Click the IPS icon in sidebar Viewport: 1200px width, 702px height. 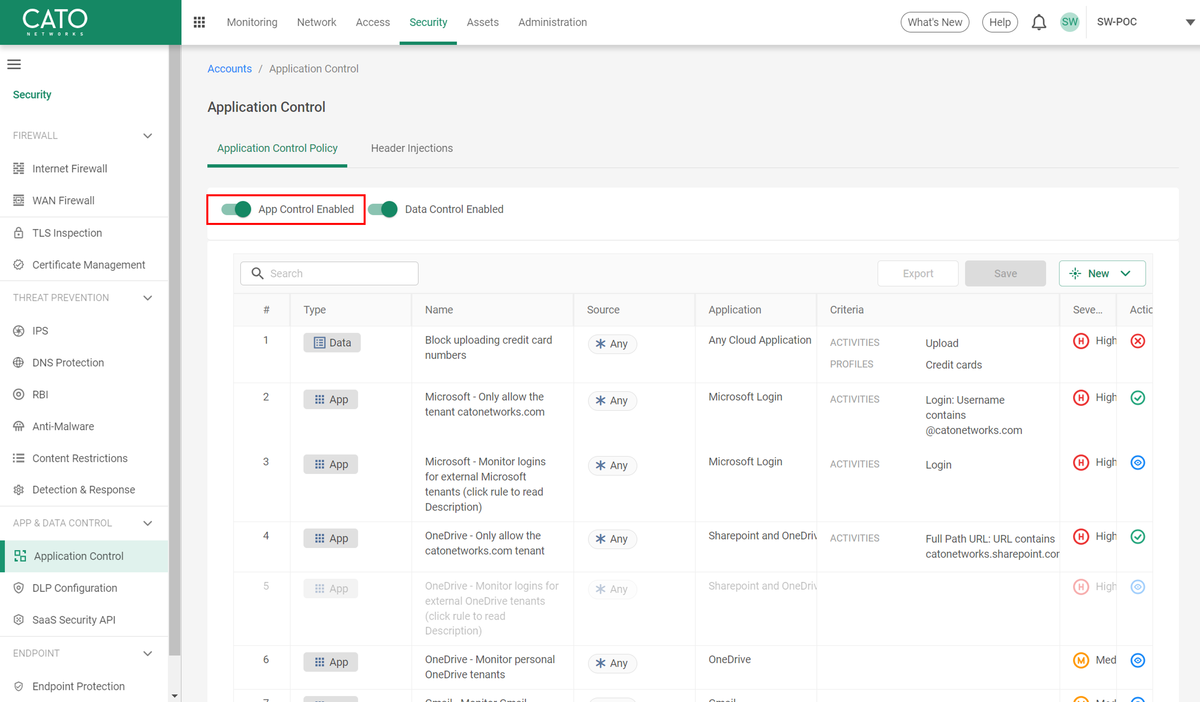[x=19, y=331]
